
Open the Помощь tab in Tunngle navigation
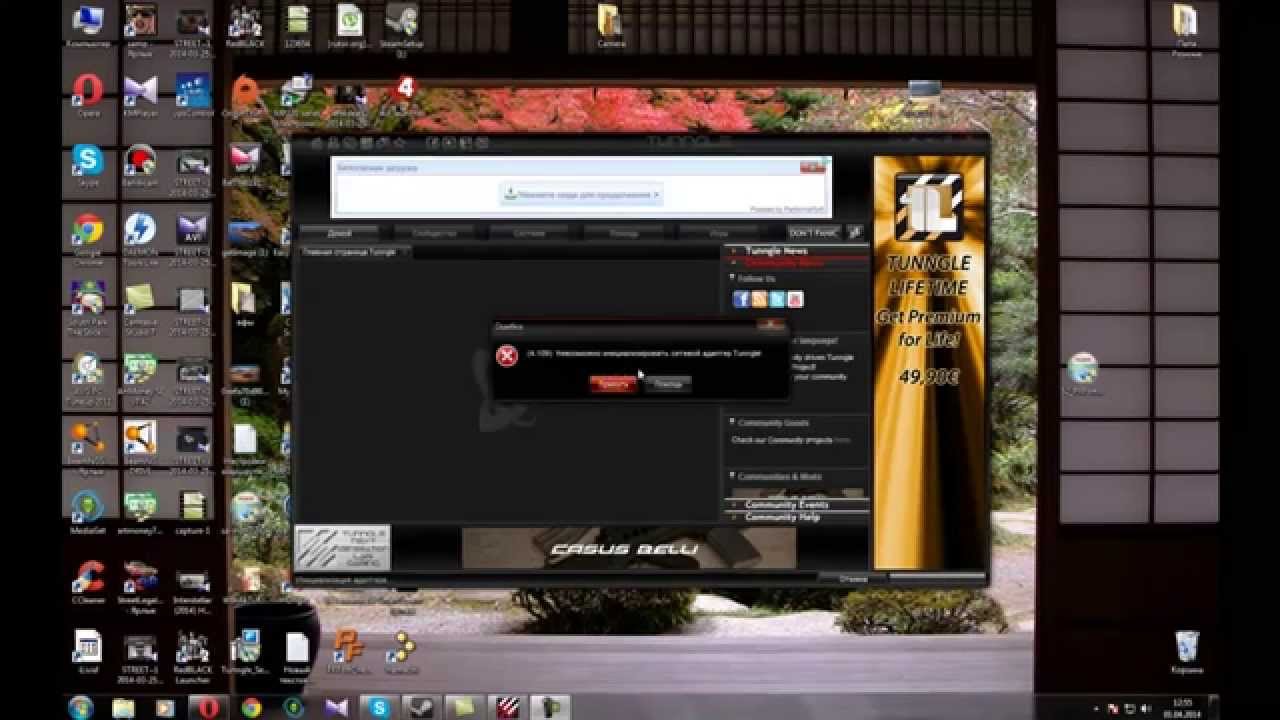(624, 232)
